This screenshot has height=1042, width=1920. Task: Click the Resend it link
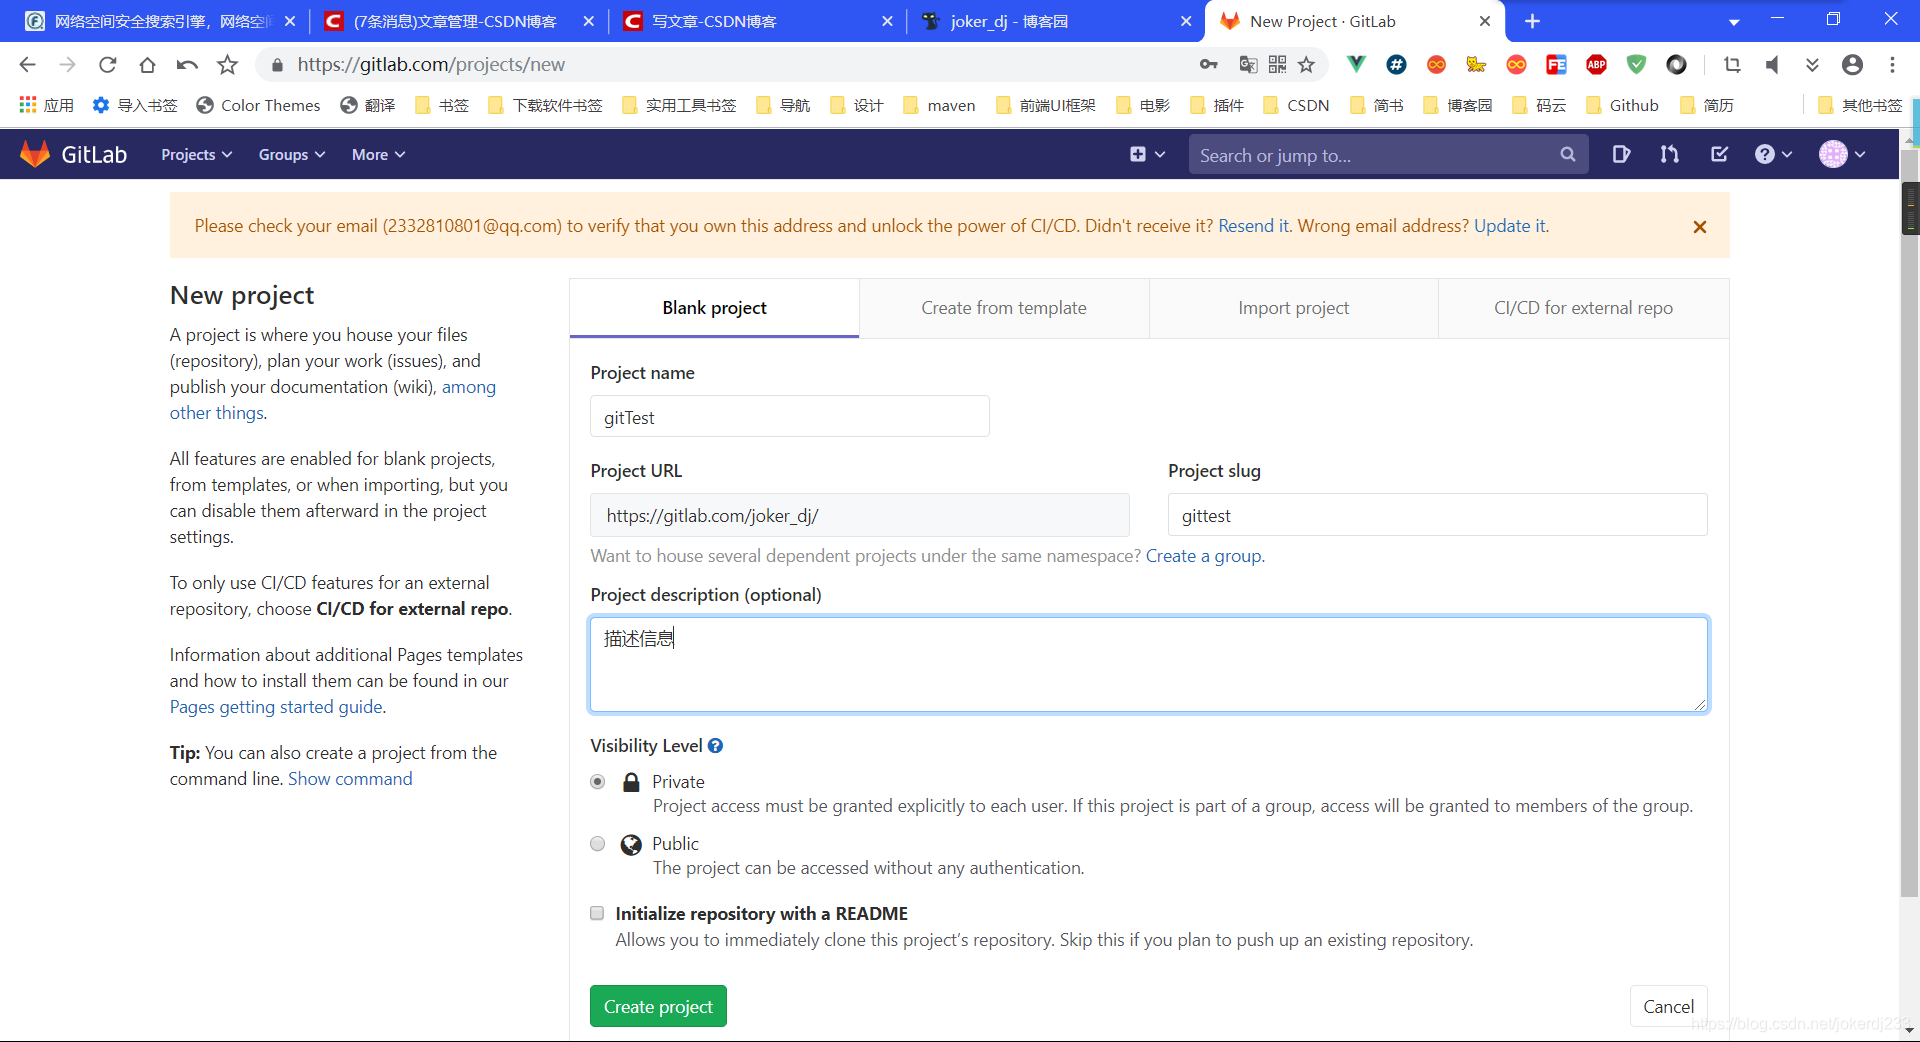1253,226
